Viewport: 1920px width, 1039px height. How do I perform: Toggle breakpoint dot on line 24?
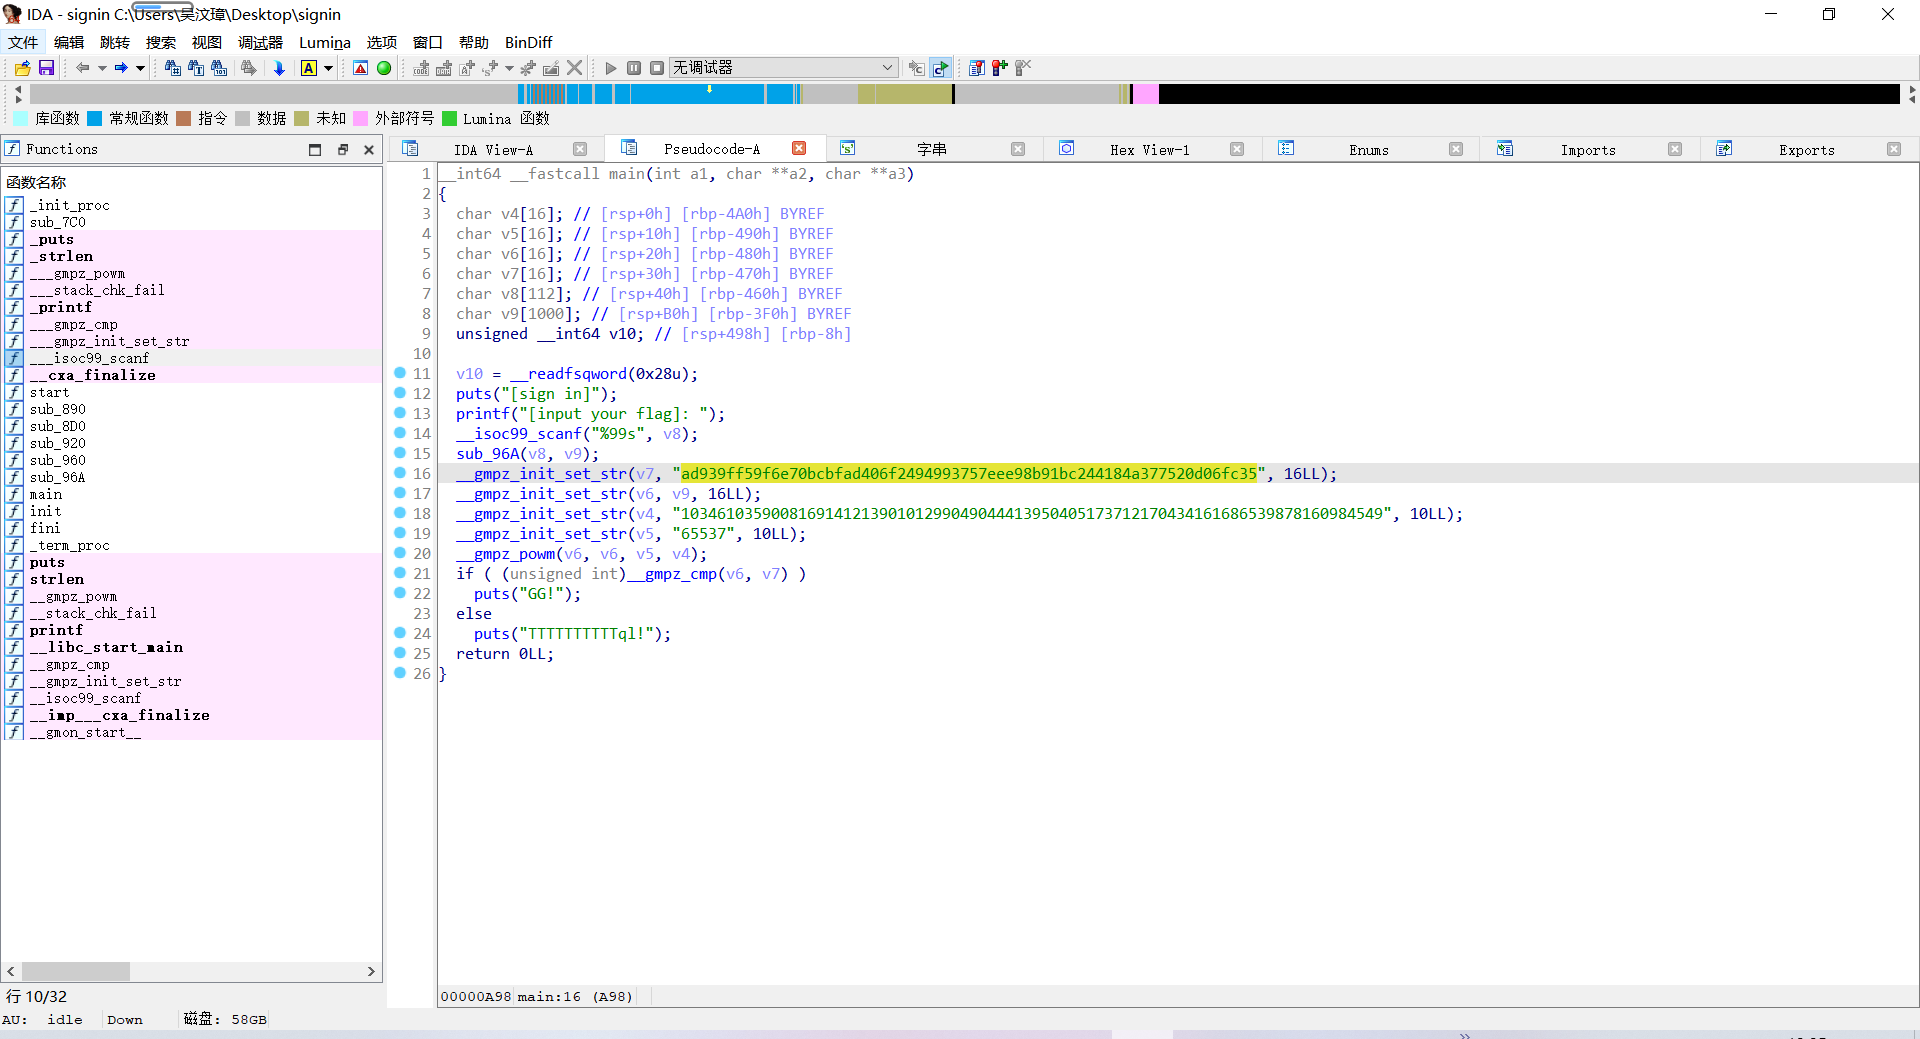pyautogui.click(x=400, y=633)
